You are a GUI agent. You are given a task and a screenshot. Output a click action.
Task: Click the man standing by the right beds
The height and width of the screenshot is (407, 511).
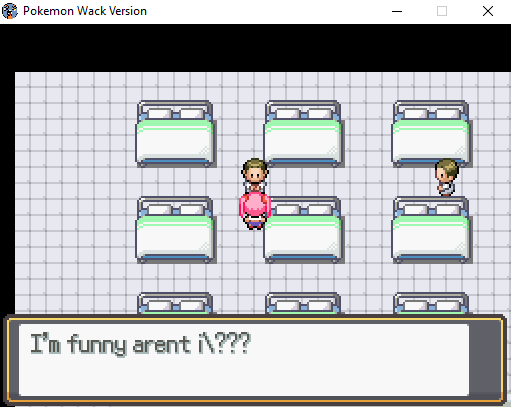click(x=447, y=177)
